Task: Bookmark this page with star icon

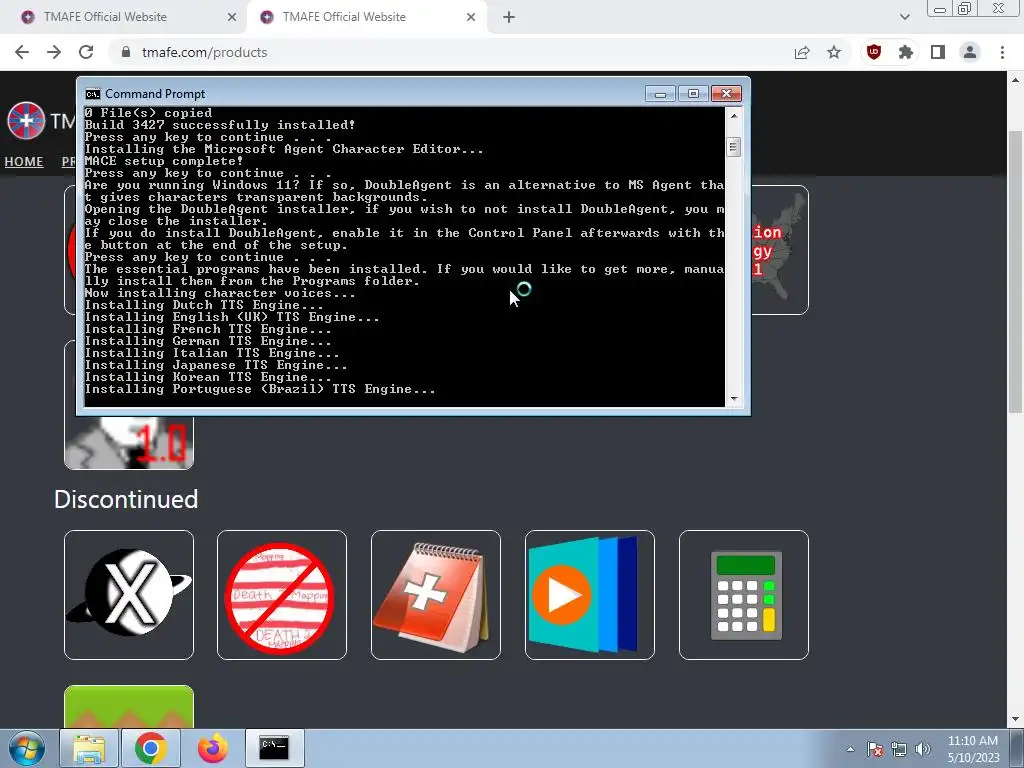Action: point(834,52)
